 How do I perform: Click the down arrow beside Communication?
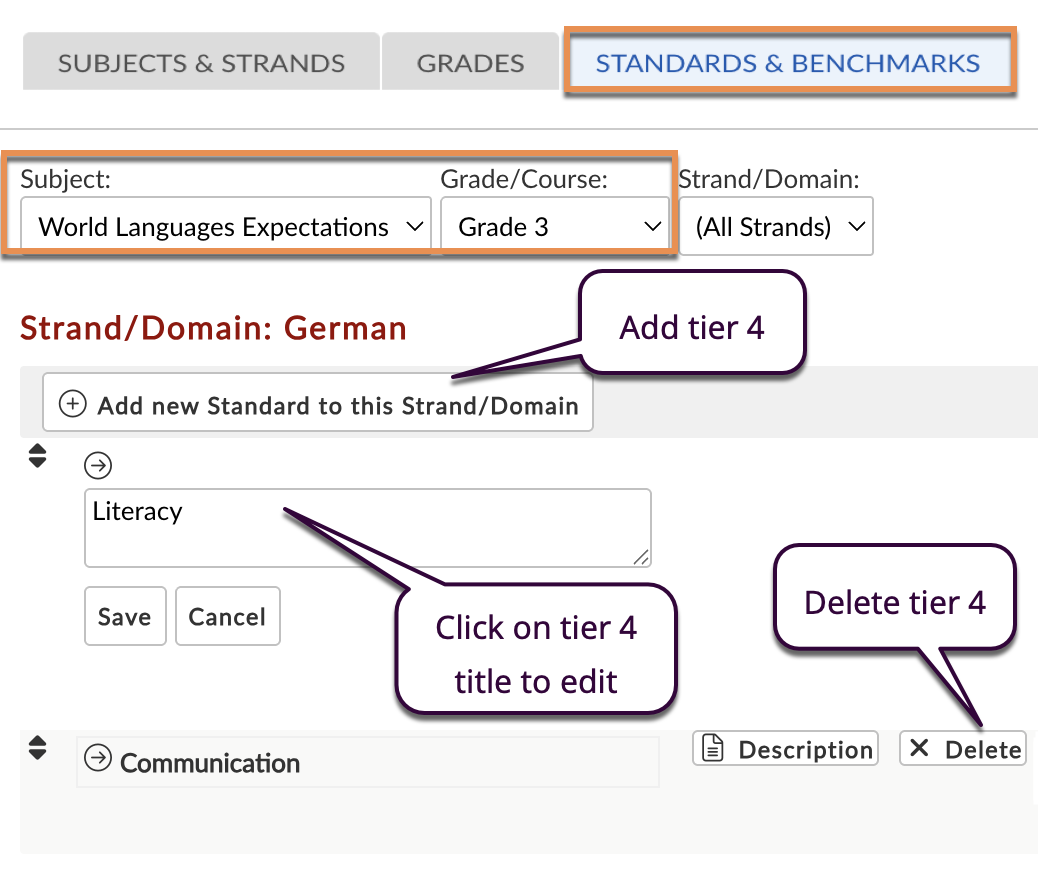pyautogui.click(x=37, y=754)
